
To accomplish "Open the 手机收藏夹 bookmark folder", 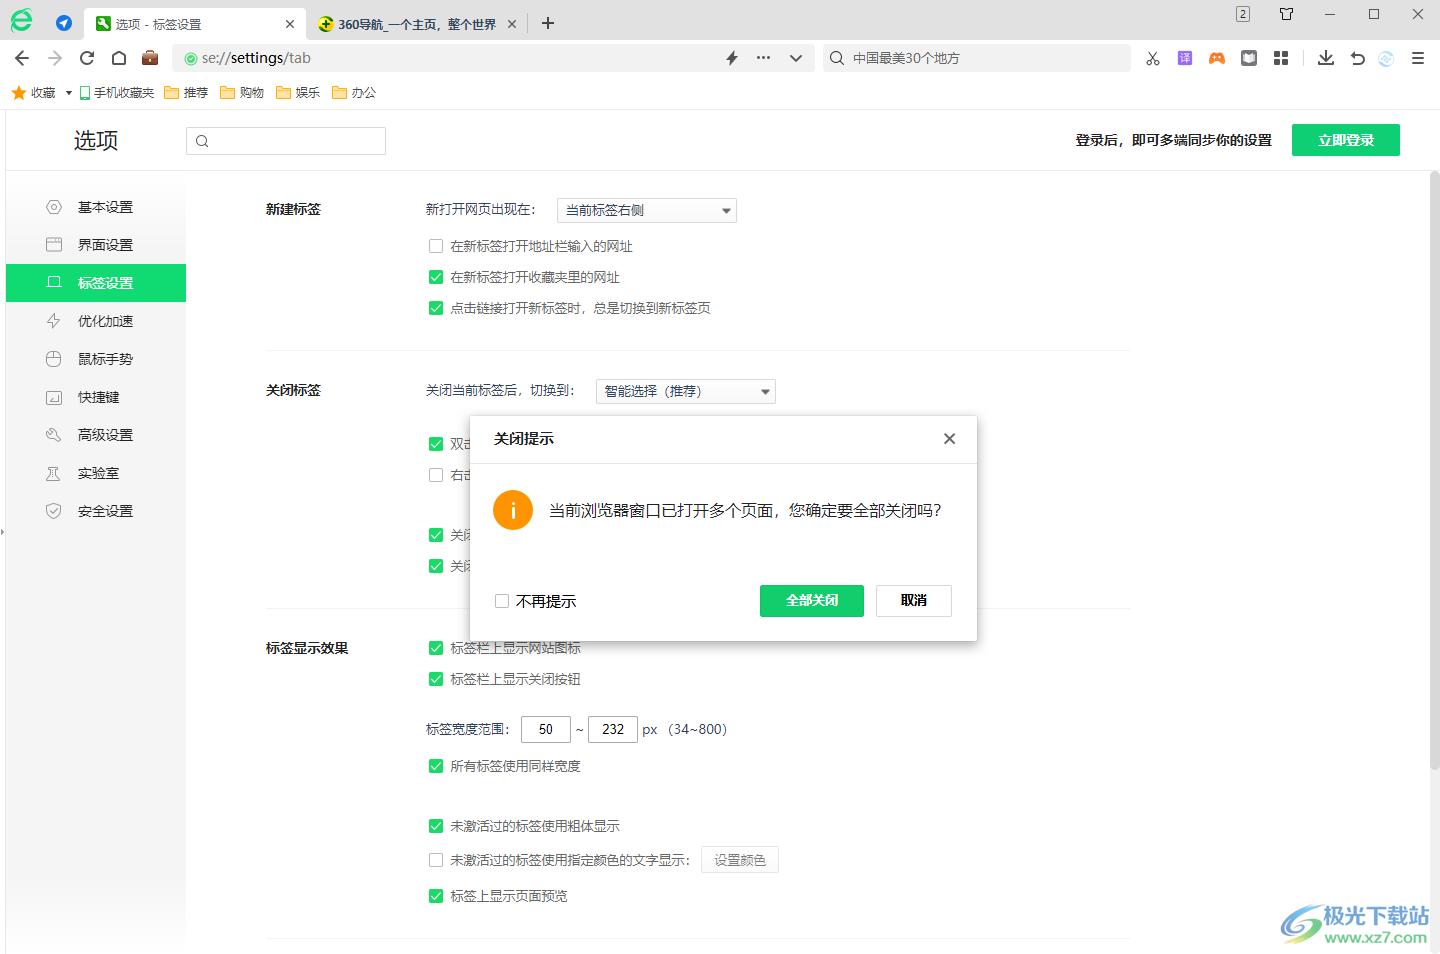I will point(117,93).
